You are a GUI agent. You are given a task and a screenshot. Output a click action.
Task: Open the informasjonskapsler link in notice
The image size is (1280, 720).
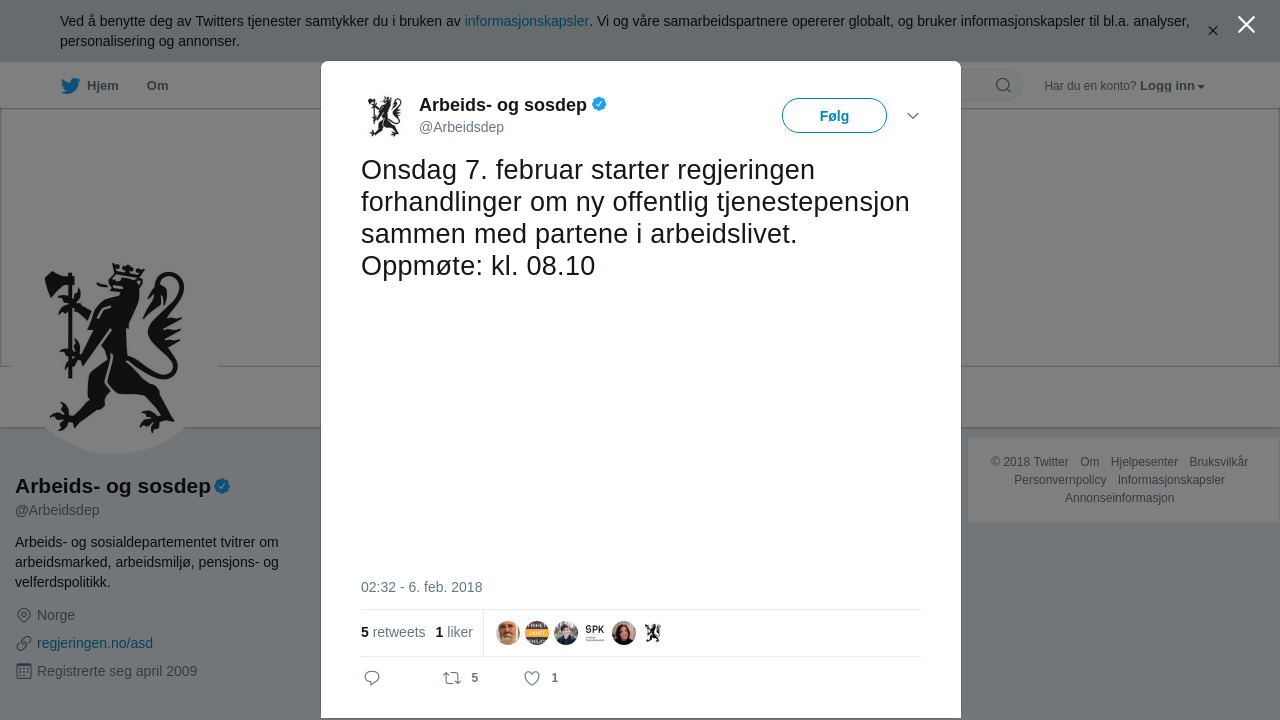pyautogui.click(x=526, y=21)
